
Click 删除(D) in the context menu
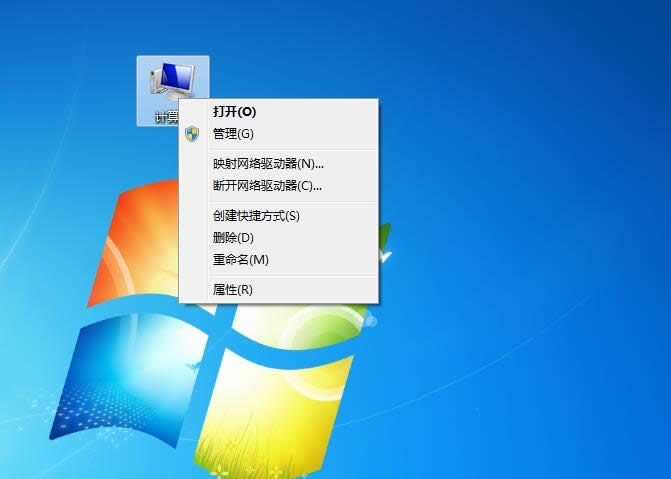pyautogui.click(x=233, y=238)
